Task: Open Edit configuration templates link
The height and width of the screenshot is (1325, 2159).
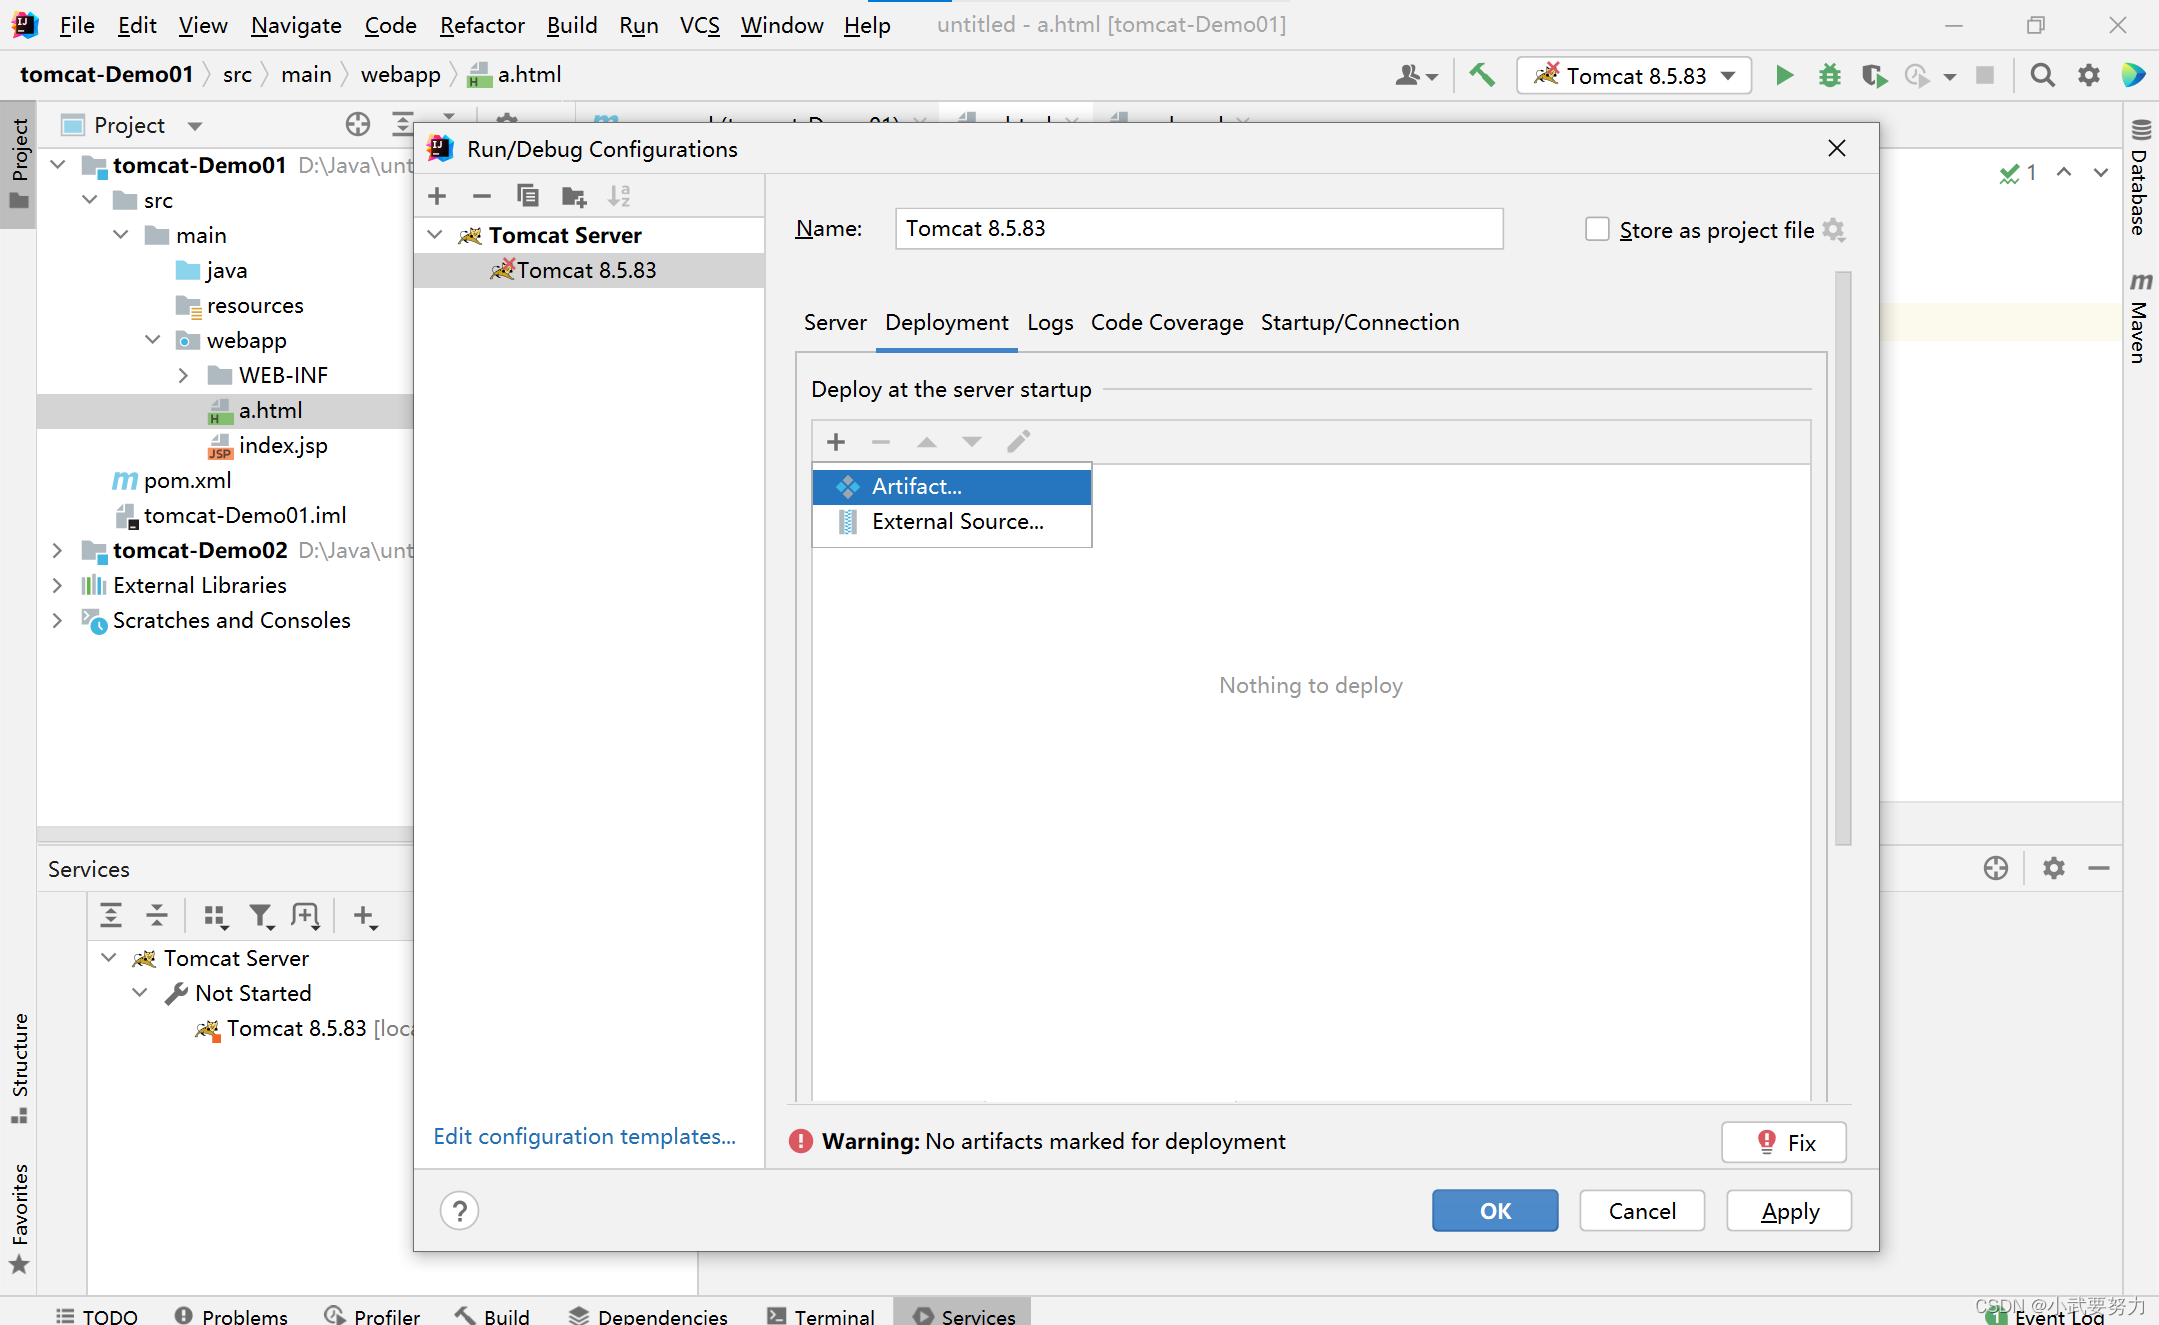Action: click(x=584, y=1137)
